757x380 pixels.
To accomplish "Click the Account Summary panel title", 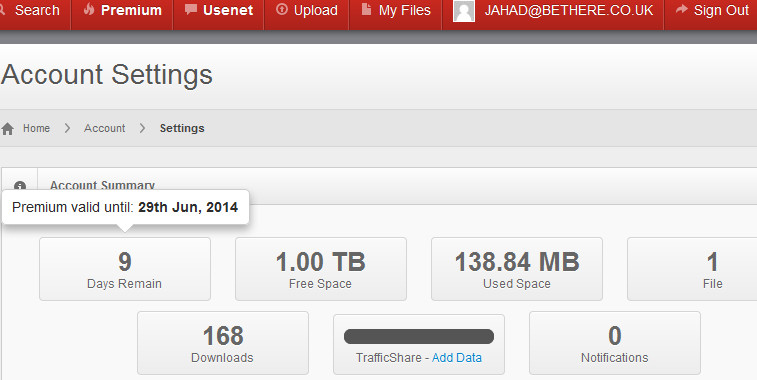I will point(102,185).
